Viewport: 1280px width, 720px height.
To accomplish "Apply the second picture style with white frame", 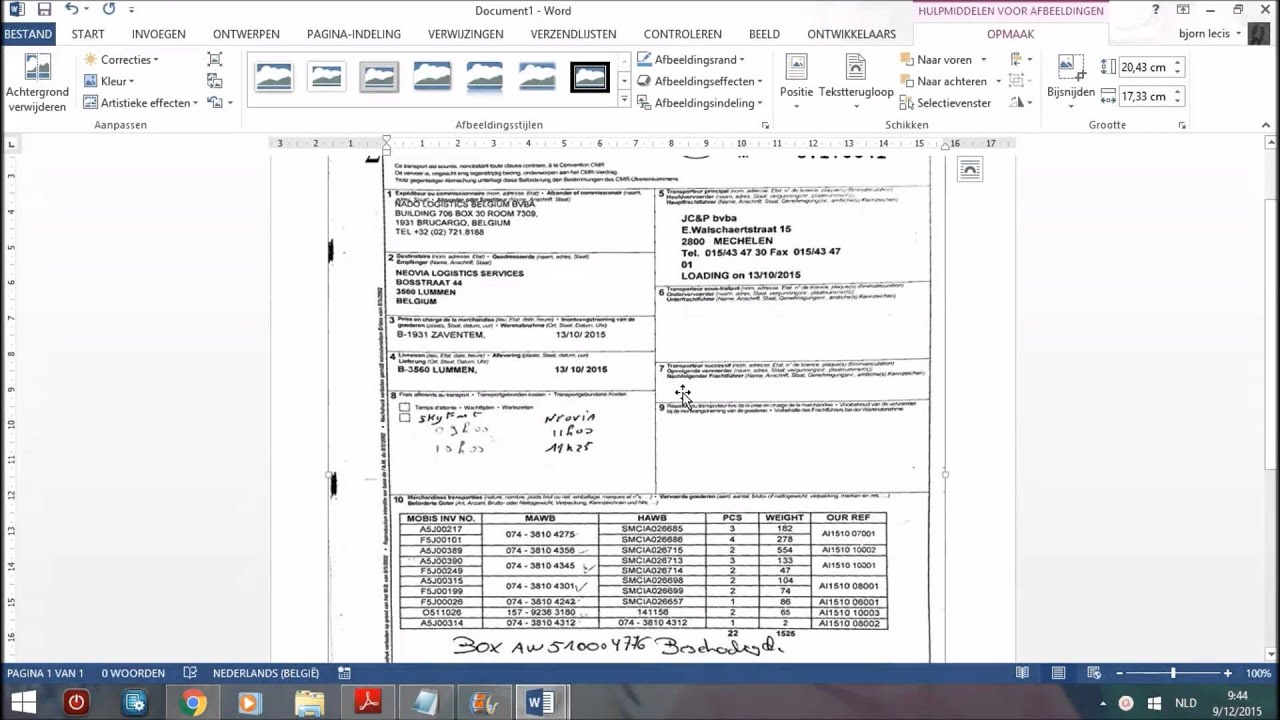I will pos(326,77).
